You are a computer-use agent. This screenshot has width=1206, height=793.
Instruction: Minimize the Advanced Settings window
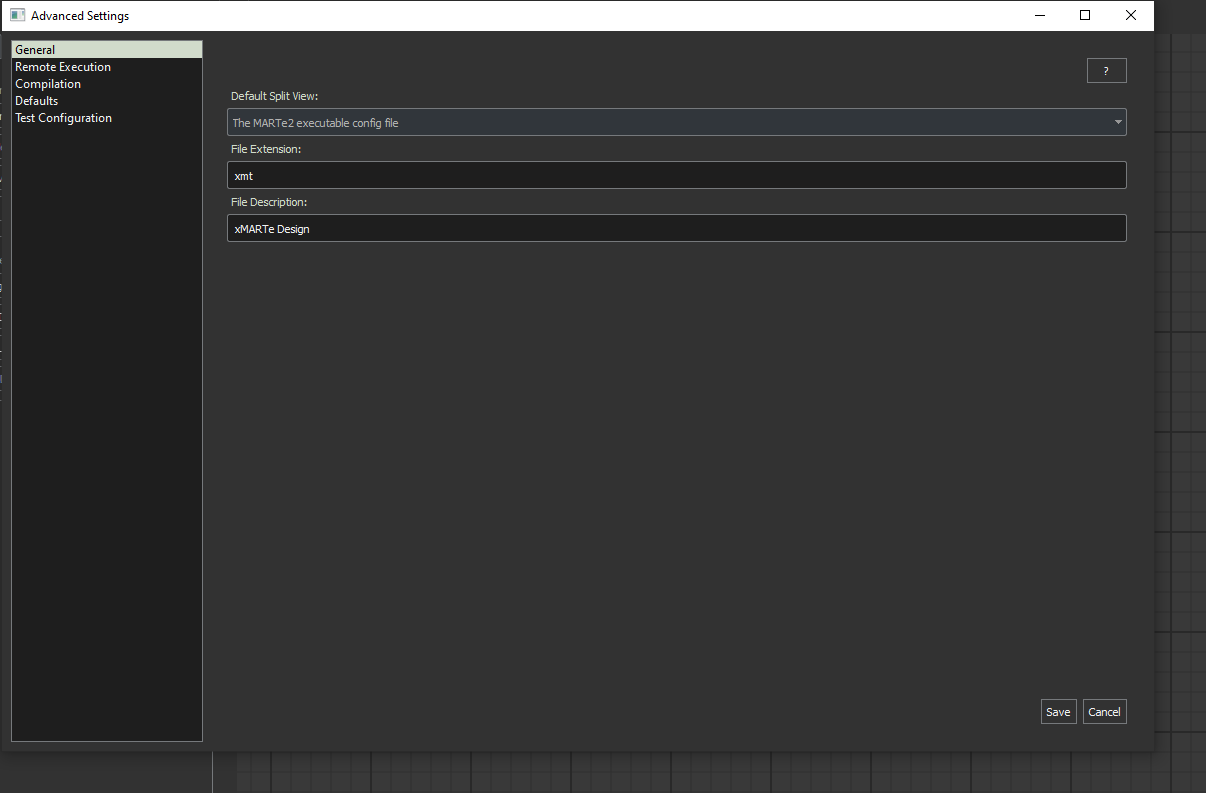[1040, 15]
